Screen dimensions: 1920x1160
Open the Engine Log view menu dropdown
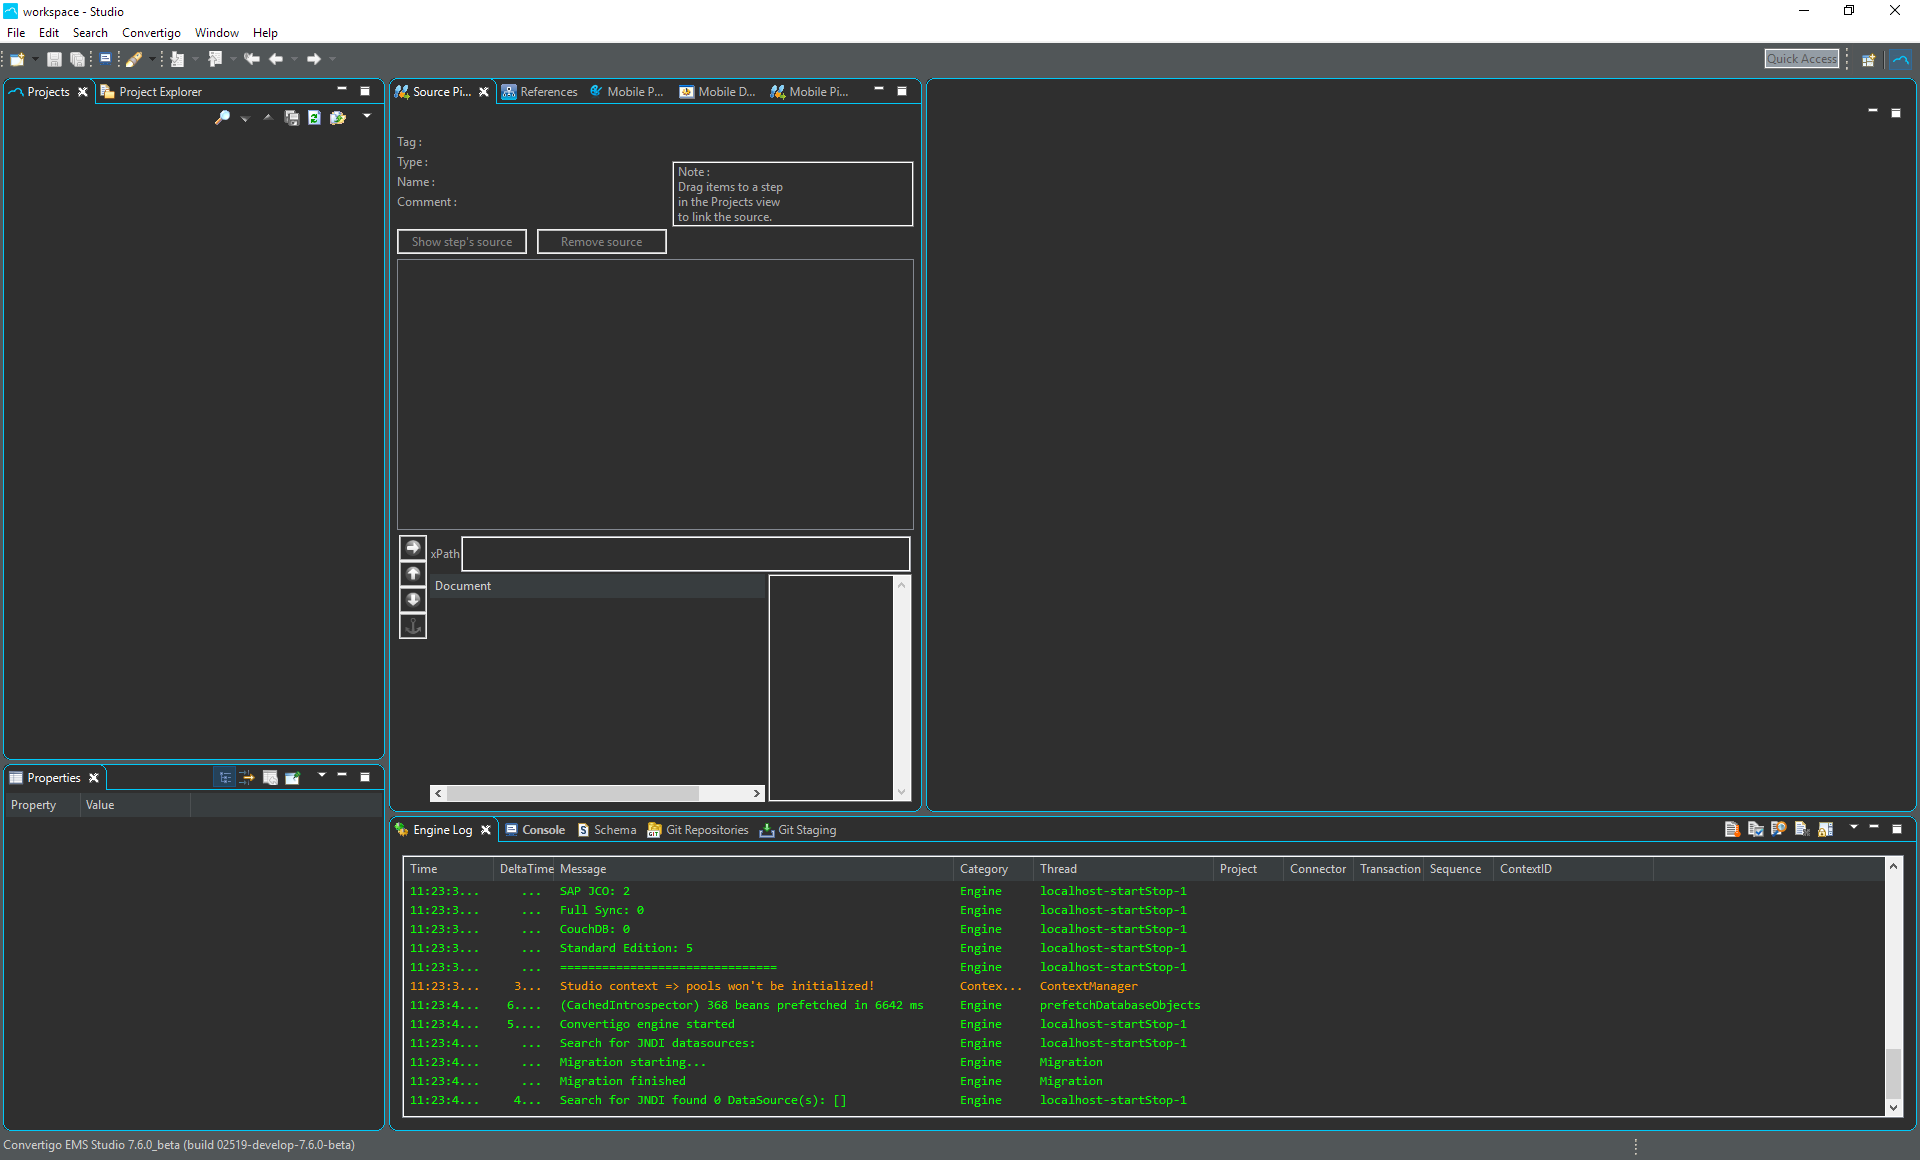point(1853,827)
